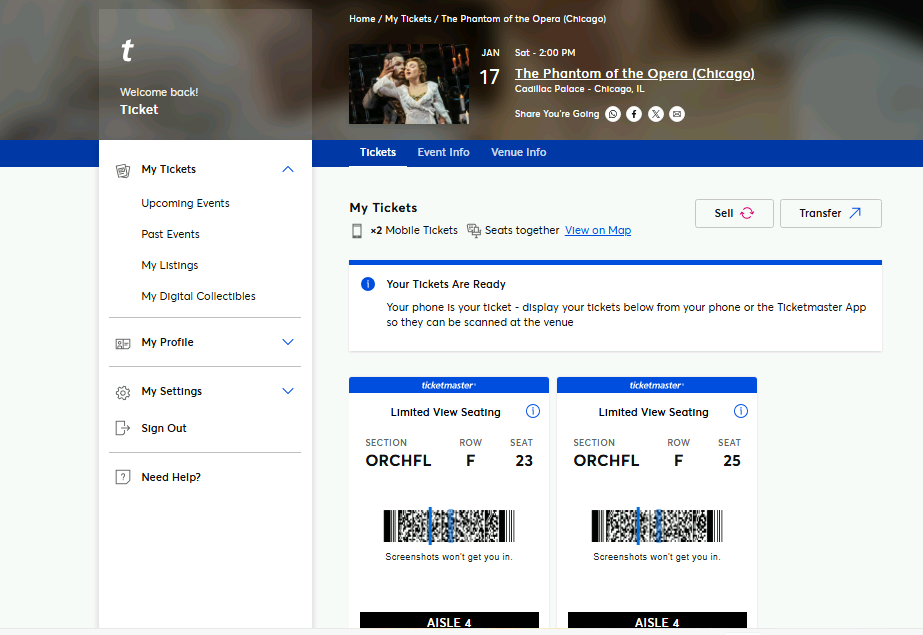Viewport: 923px width, 635px height.
Task: Share event via Facebook icon
Action: click(x=634, y=114)
